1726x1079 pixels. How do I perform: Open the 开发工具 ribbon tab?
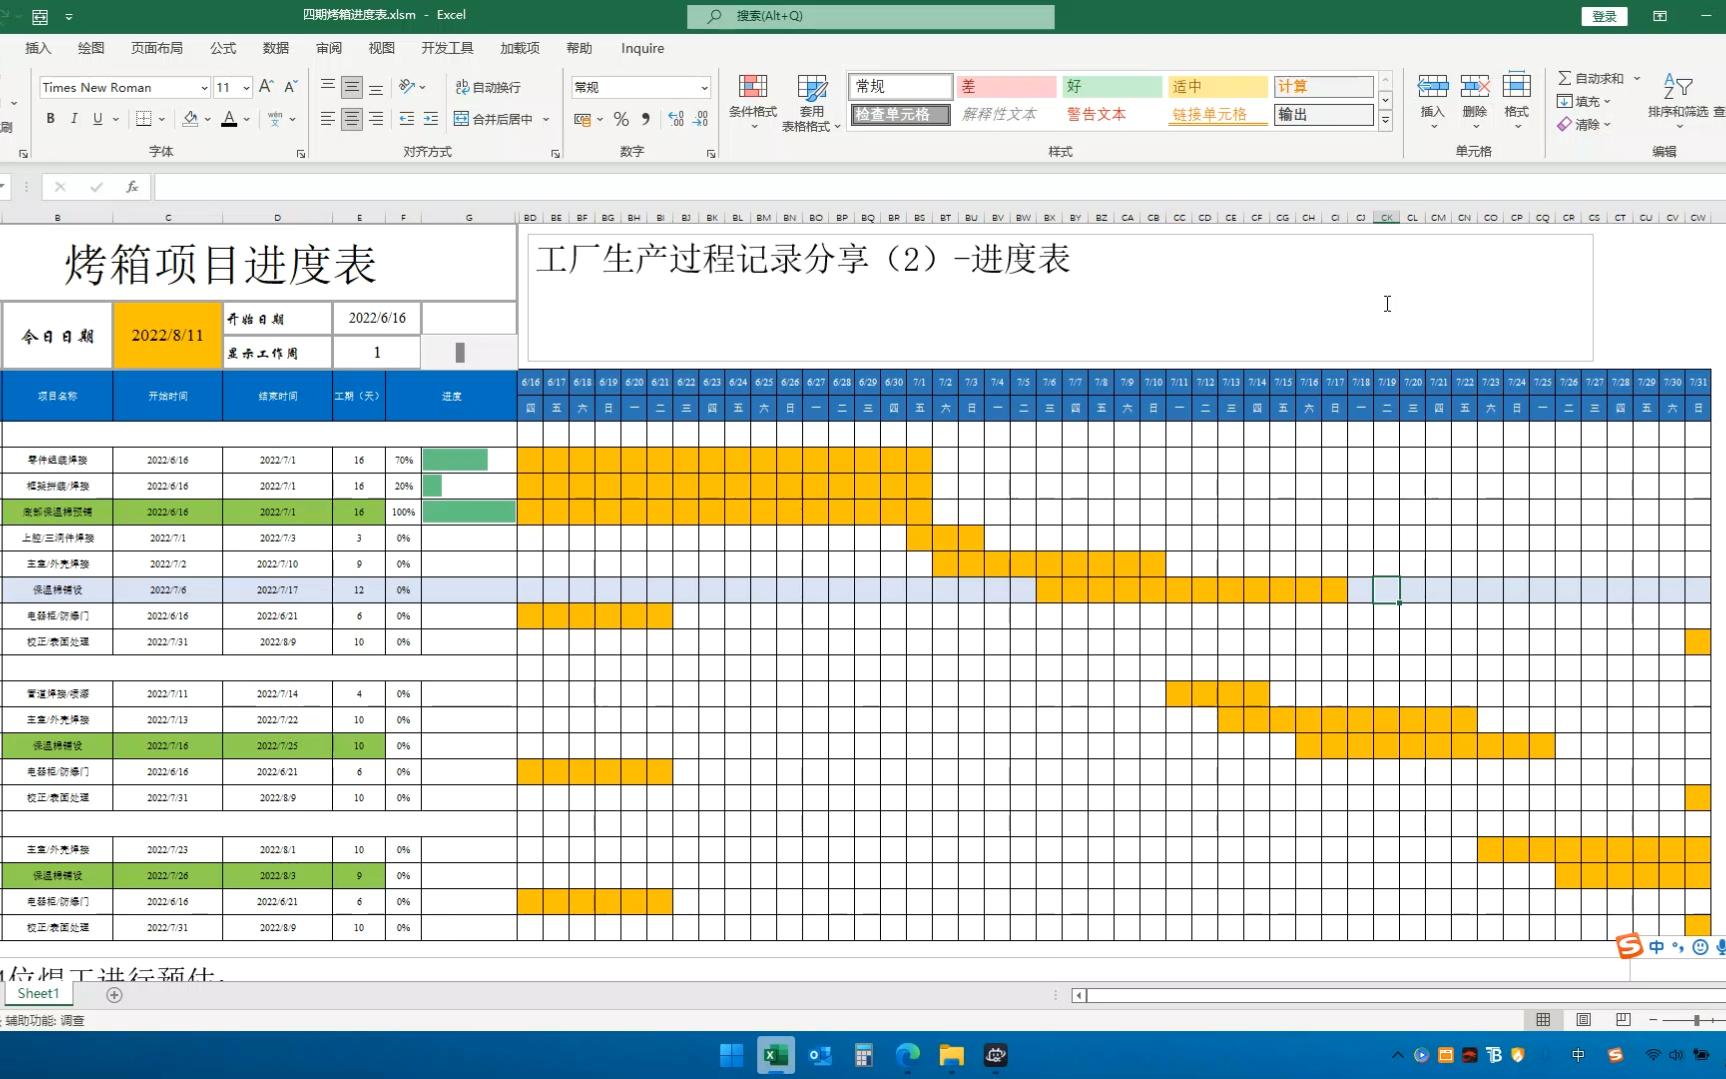point(447,48)
